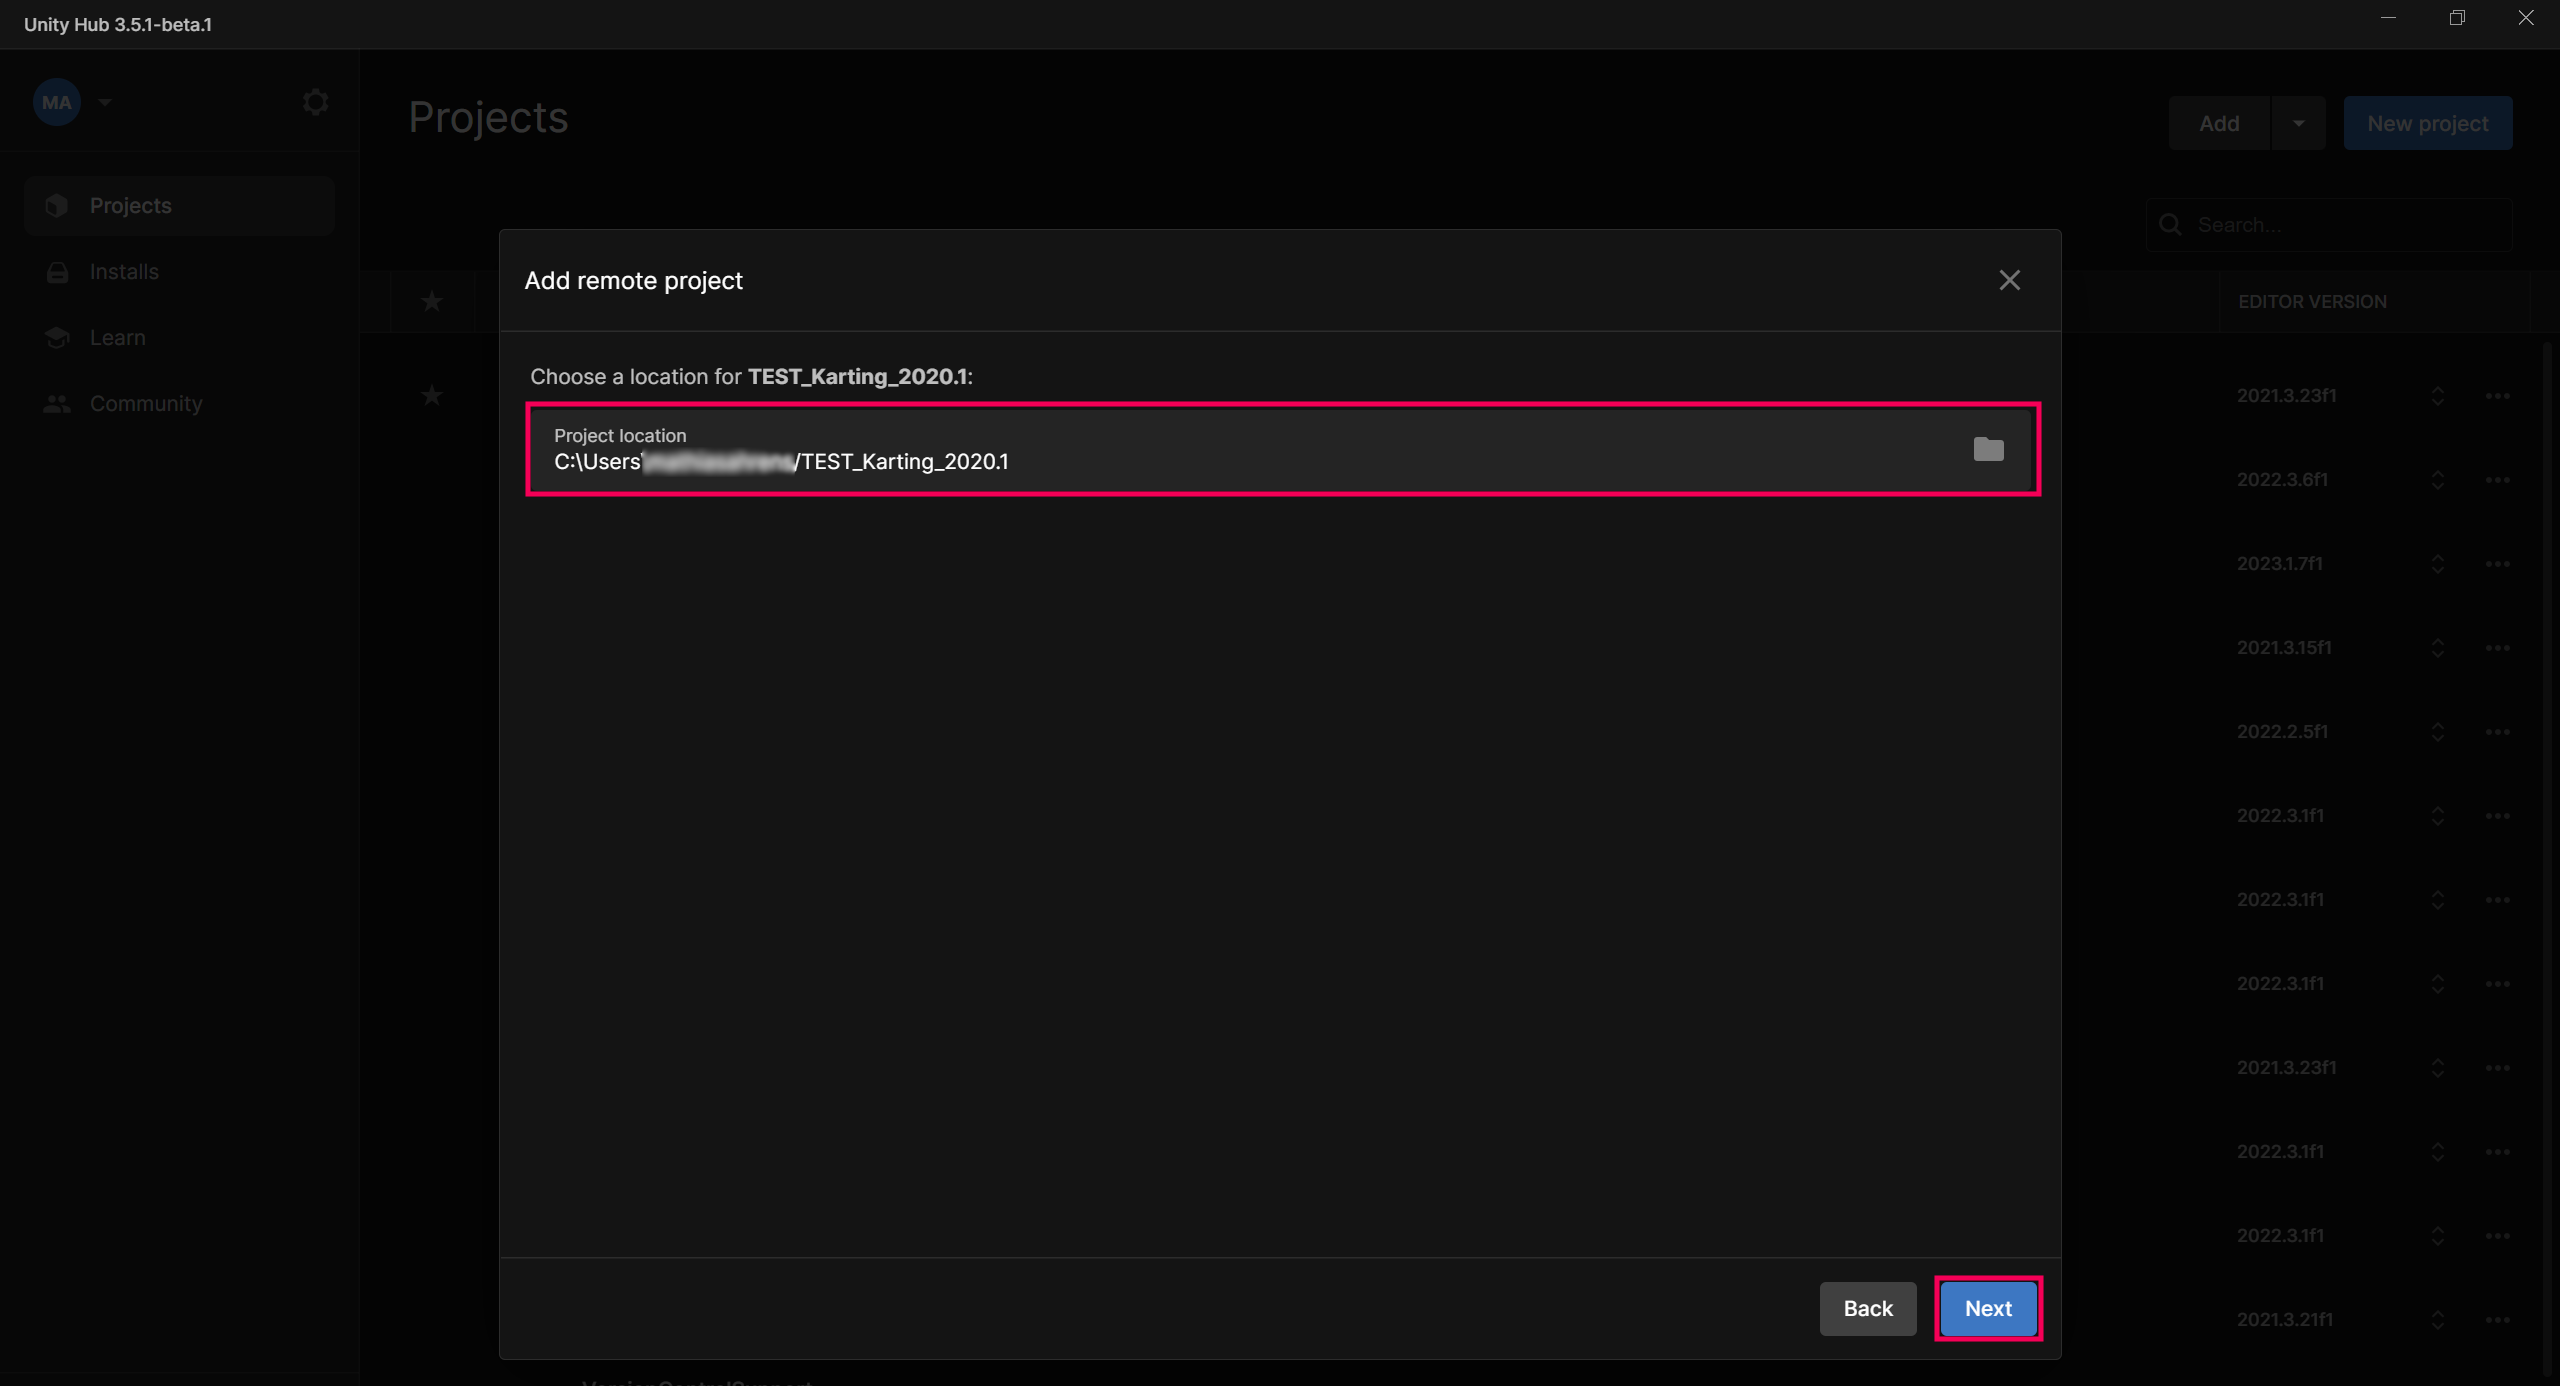The width and height of the screenshot is (2560, 1386).
Task: Open more options for editor version 2022.3.6f1
Action: (2498, 480)
